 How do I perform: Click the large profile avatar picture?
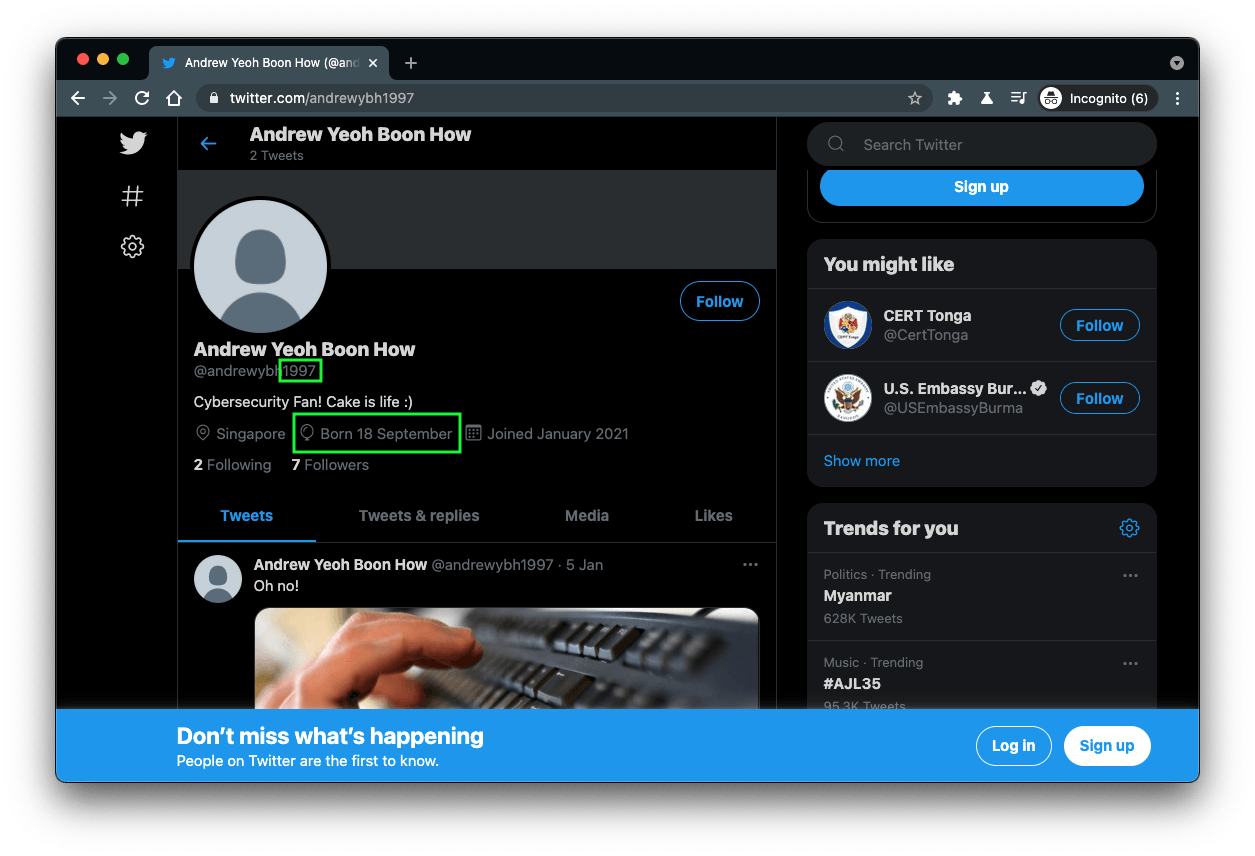pyautogui.click(x=260, y=266)
